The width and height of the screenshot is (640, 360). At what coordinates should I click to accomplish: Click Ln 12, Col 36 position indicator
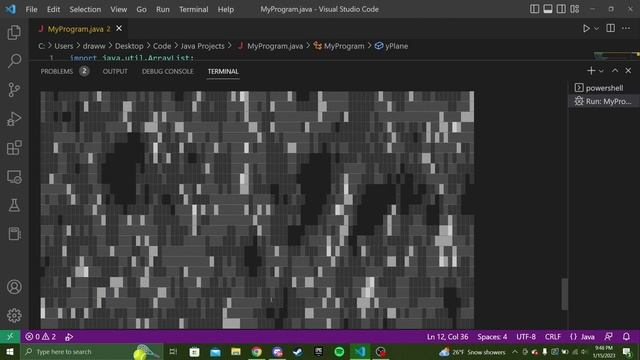coord(447,337)
